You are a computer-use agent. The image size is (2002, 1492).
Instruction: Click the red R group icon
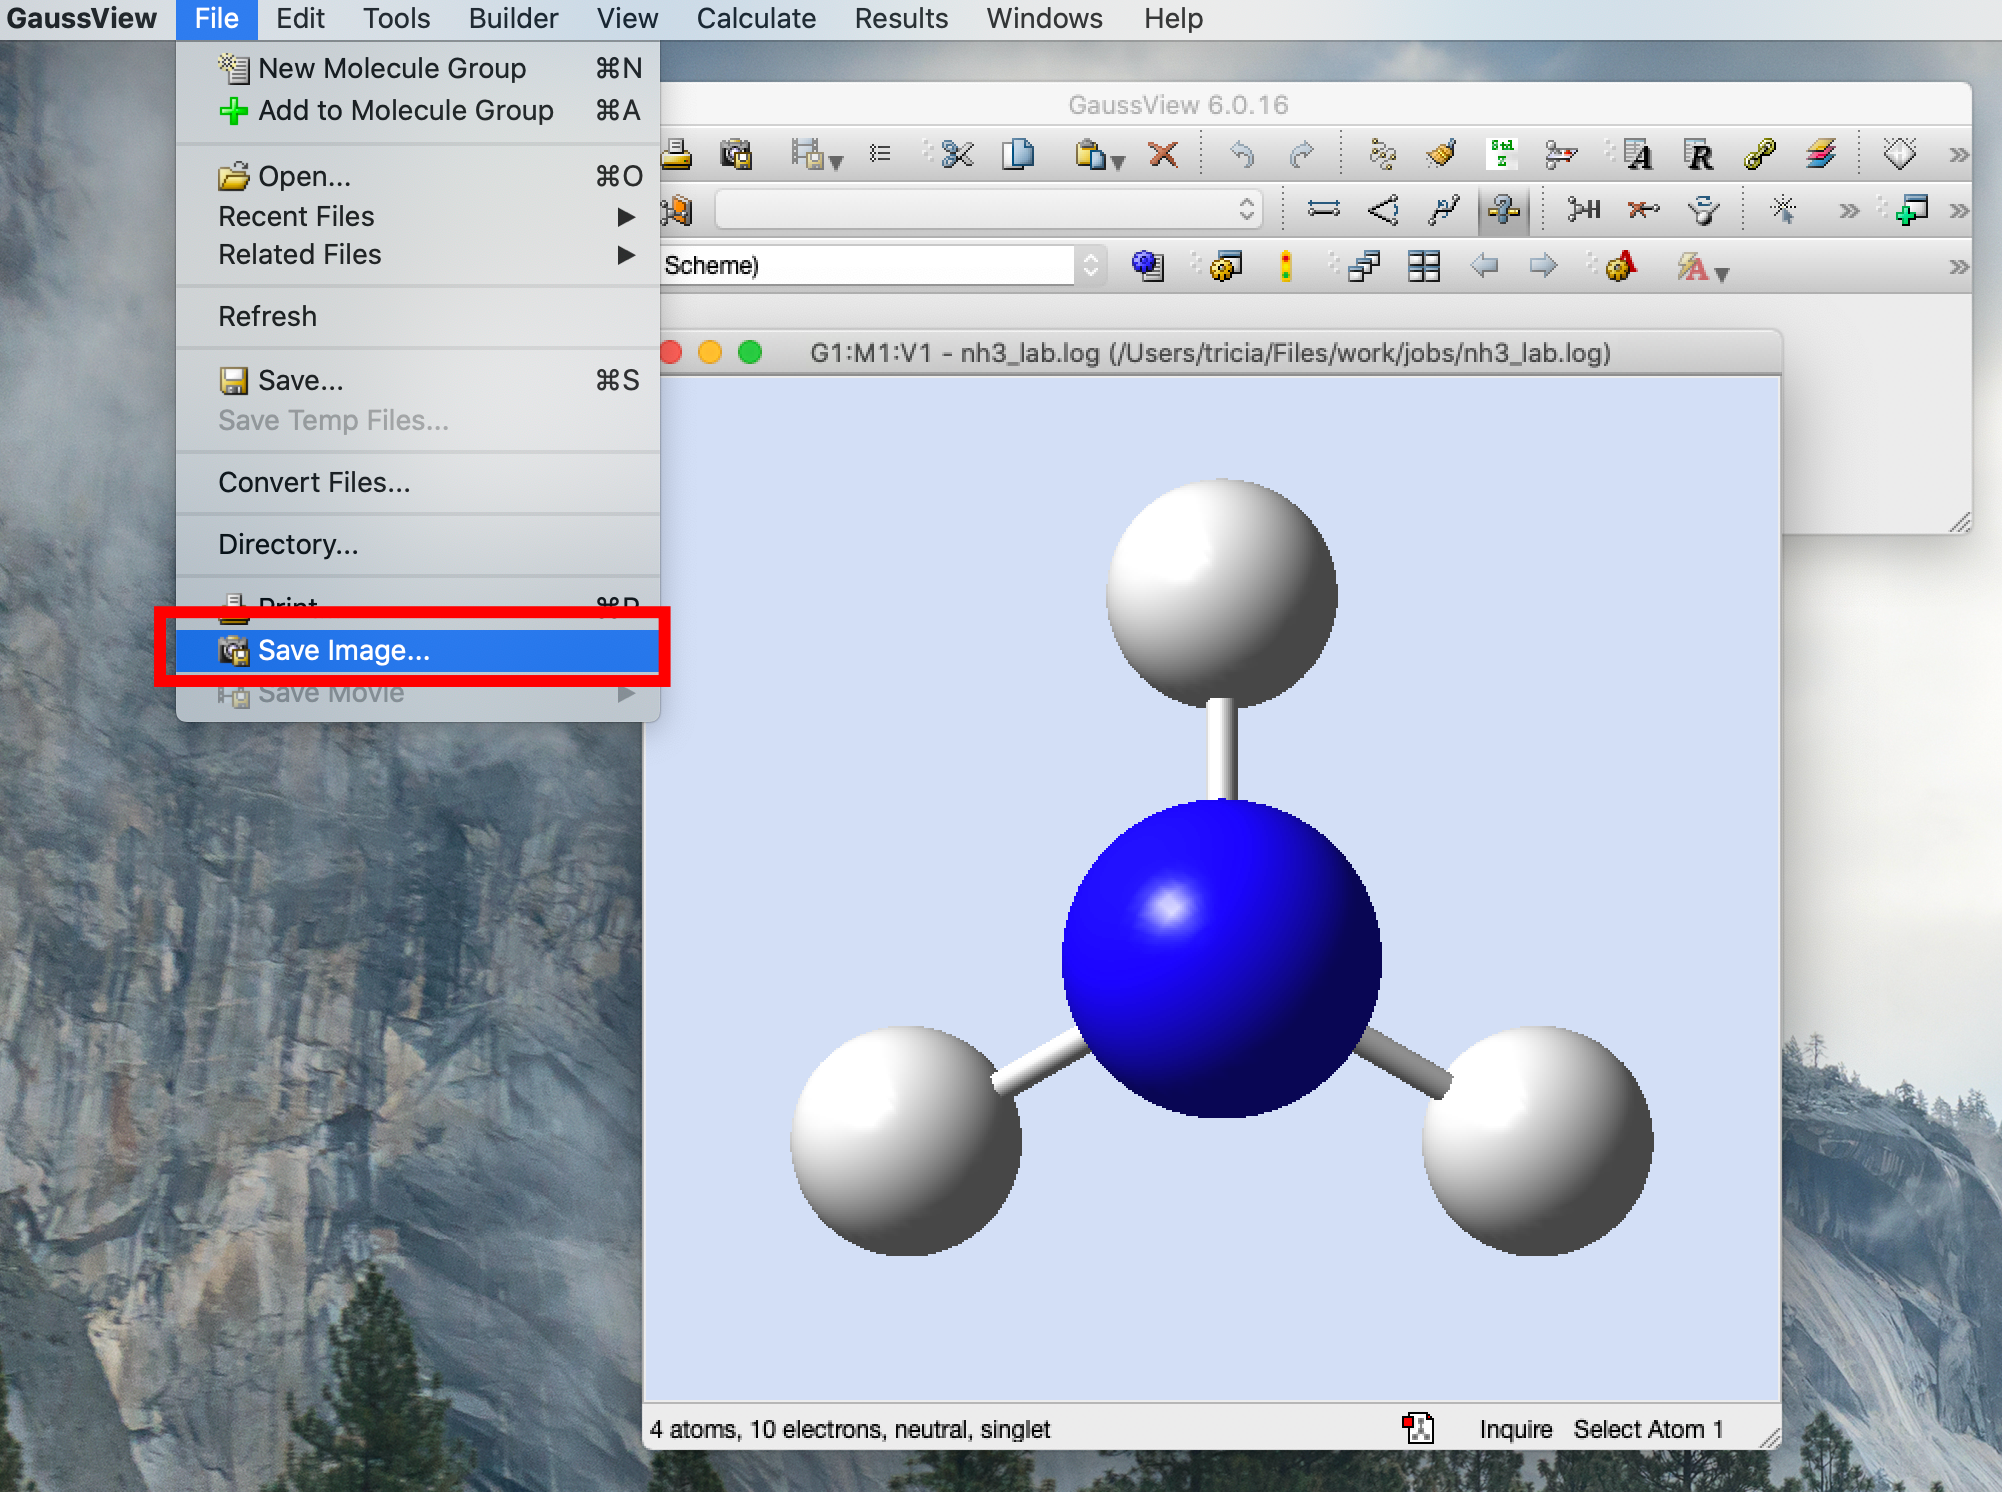(1698, 155)
